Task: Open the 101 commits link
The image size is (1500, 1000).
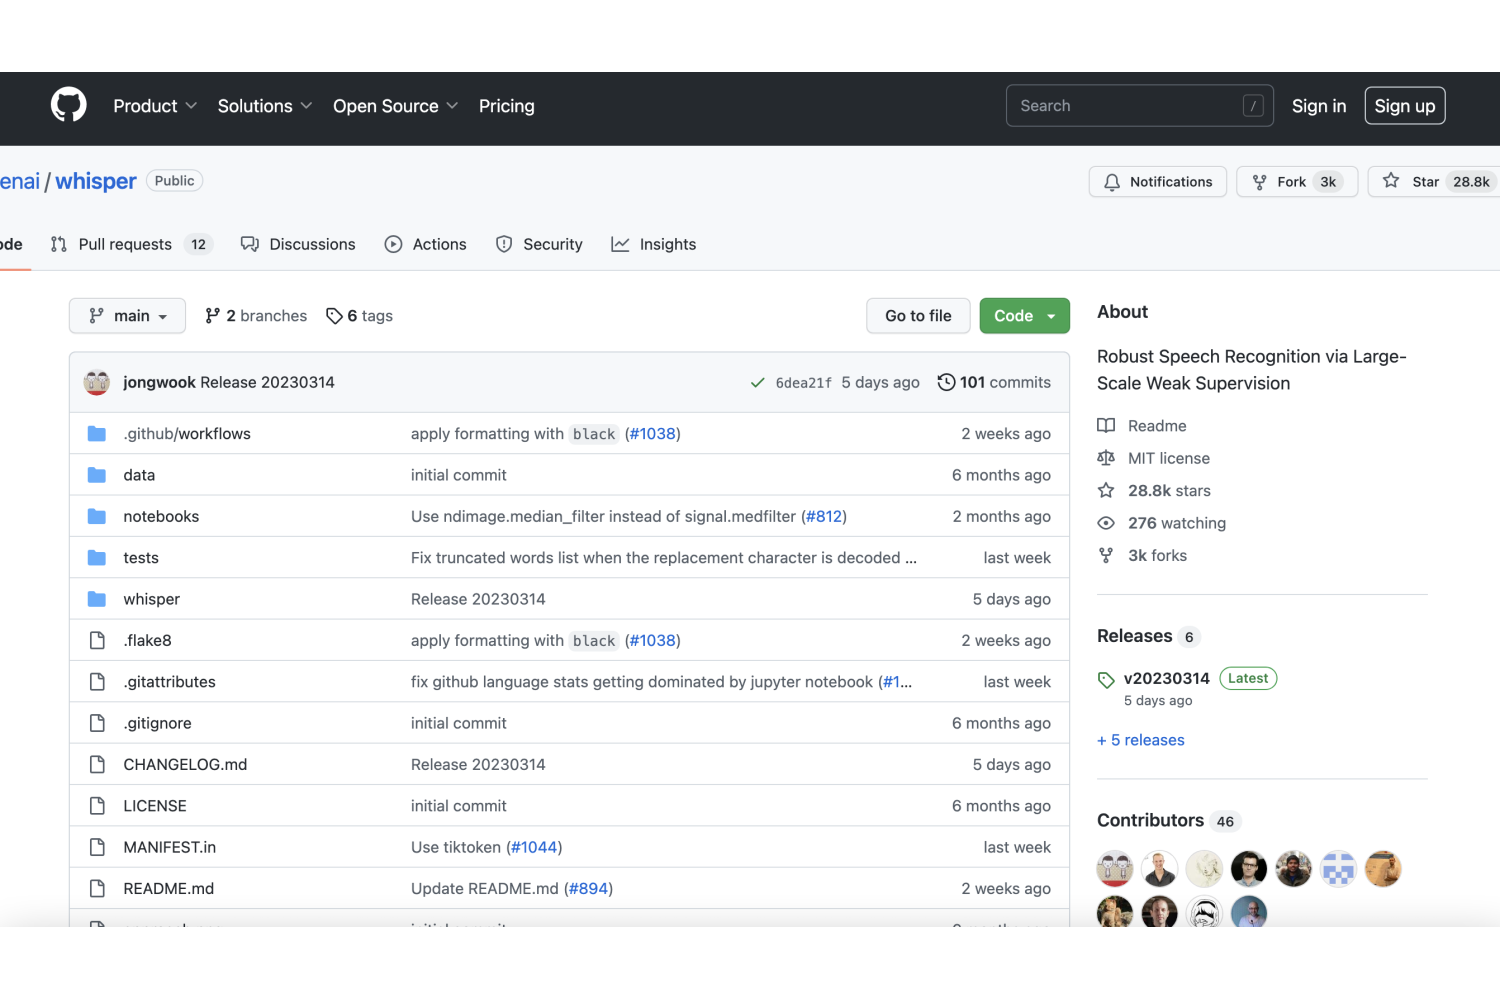Action: click(994, 382)
